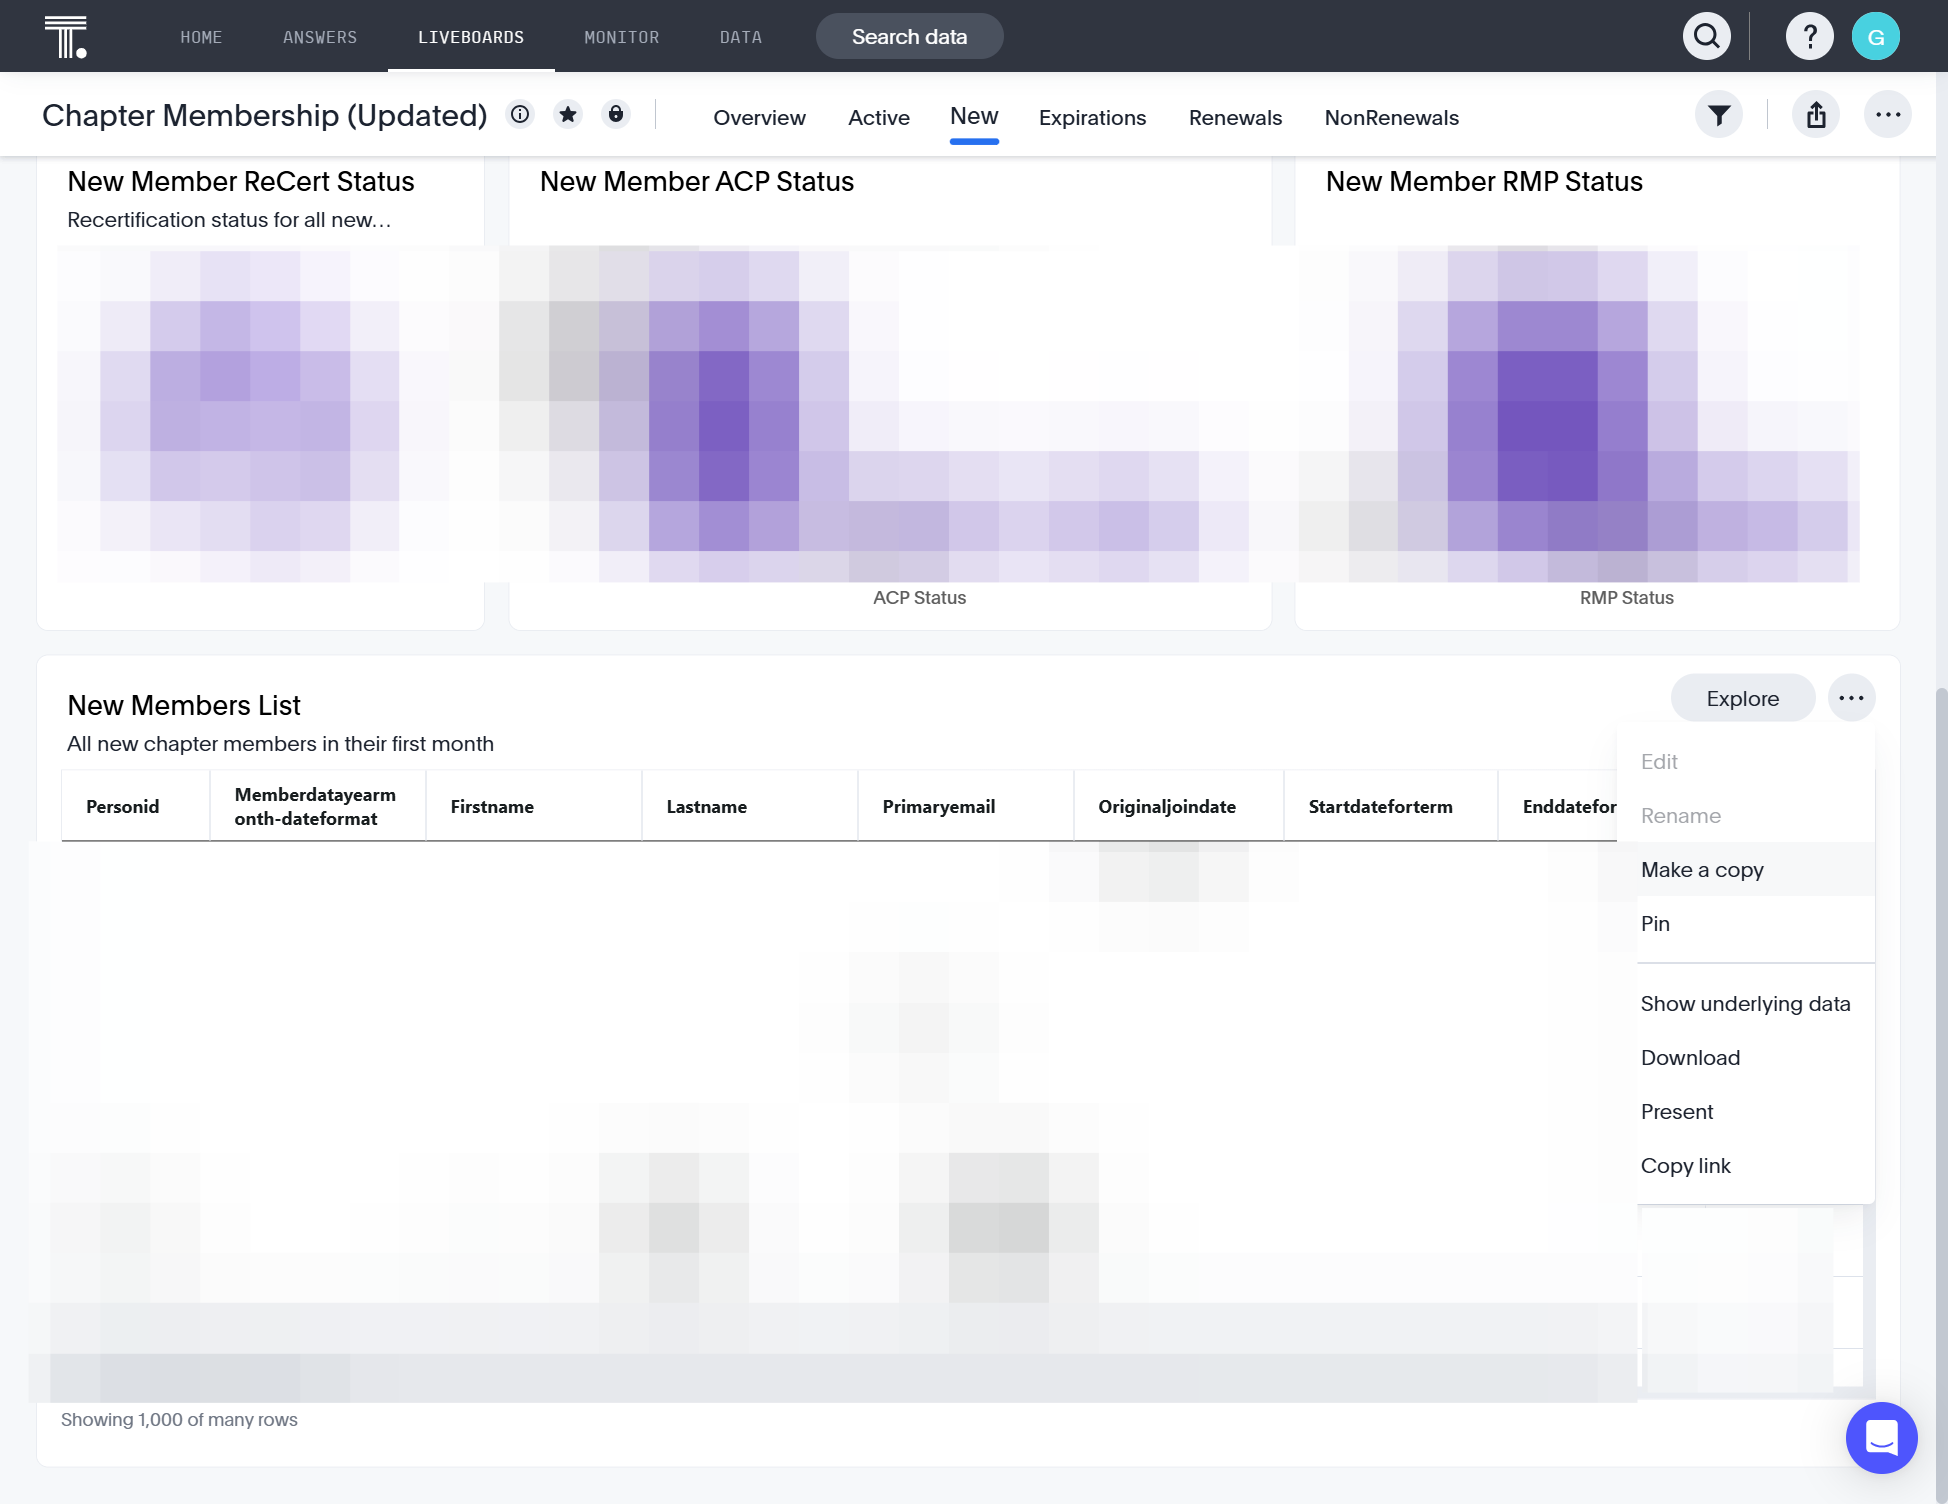This screenshot has height=1504, width=1948.
Task: Open DATA in top navigation
Action: click(x=741, y=37)
